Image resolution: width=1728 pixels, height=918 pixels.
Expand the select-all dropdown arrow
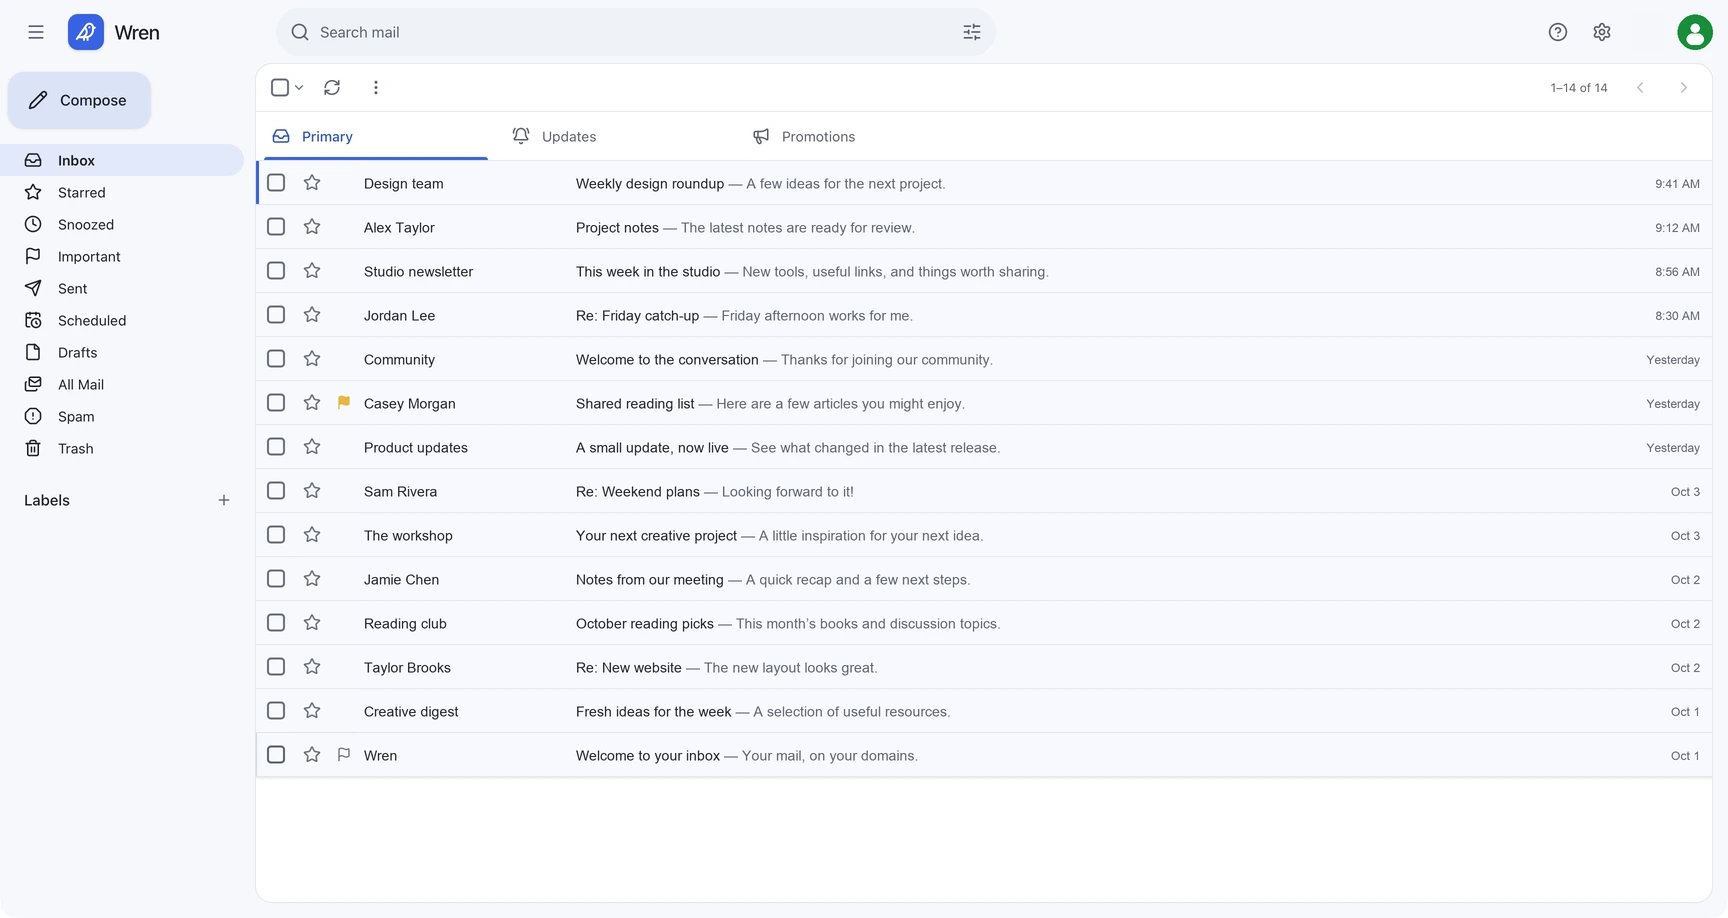pyautogui.click(x=299, y=88)
